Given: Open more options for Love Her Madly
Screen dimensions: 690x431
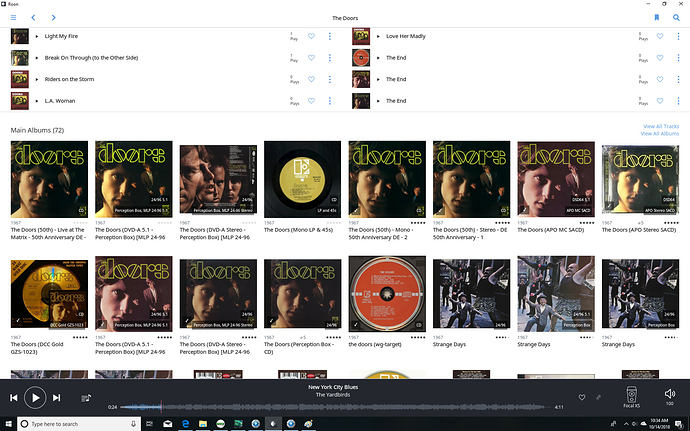Looking at the screenshot, I should coord(678,36).
